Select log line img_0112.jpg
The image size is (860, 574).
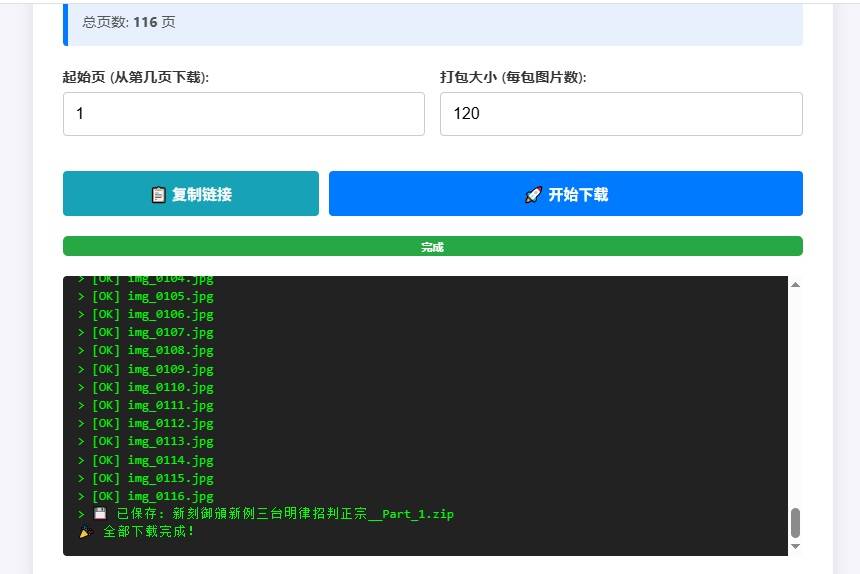[146, 424]
